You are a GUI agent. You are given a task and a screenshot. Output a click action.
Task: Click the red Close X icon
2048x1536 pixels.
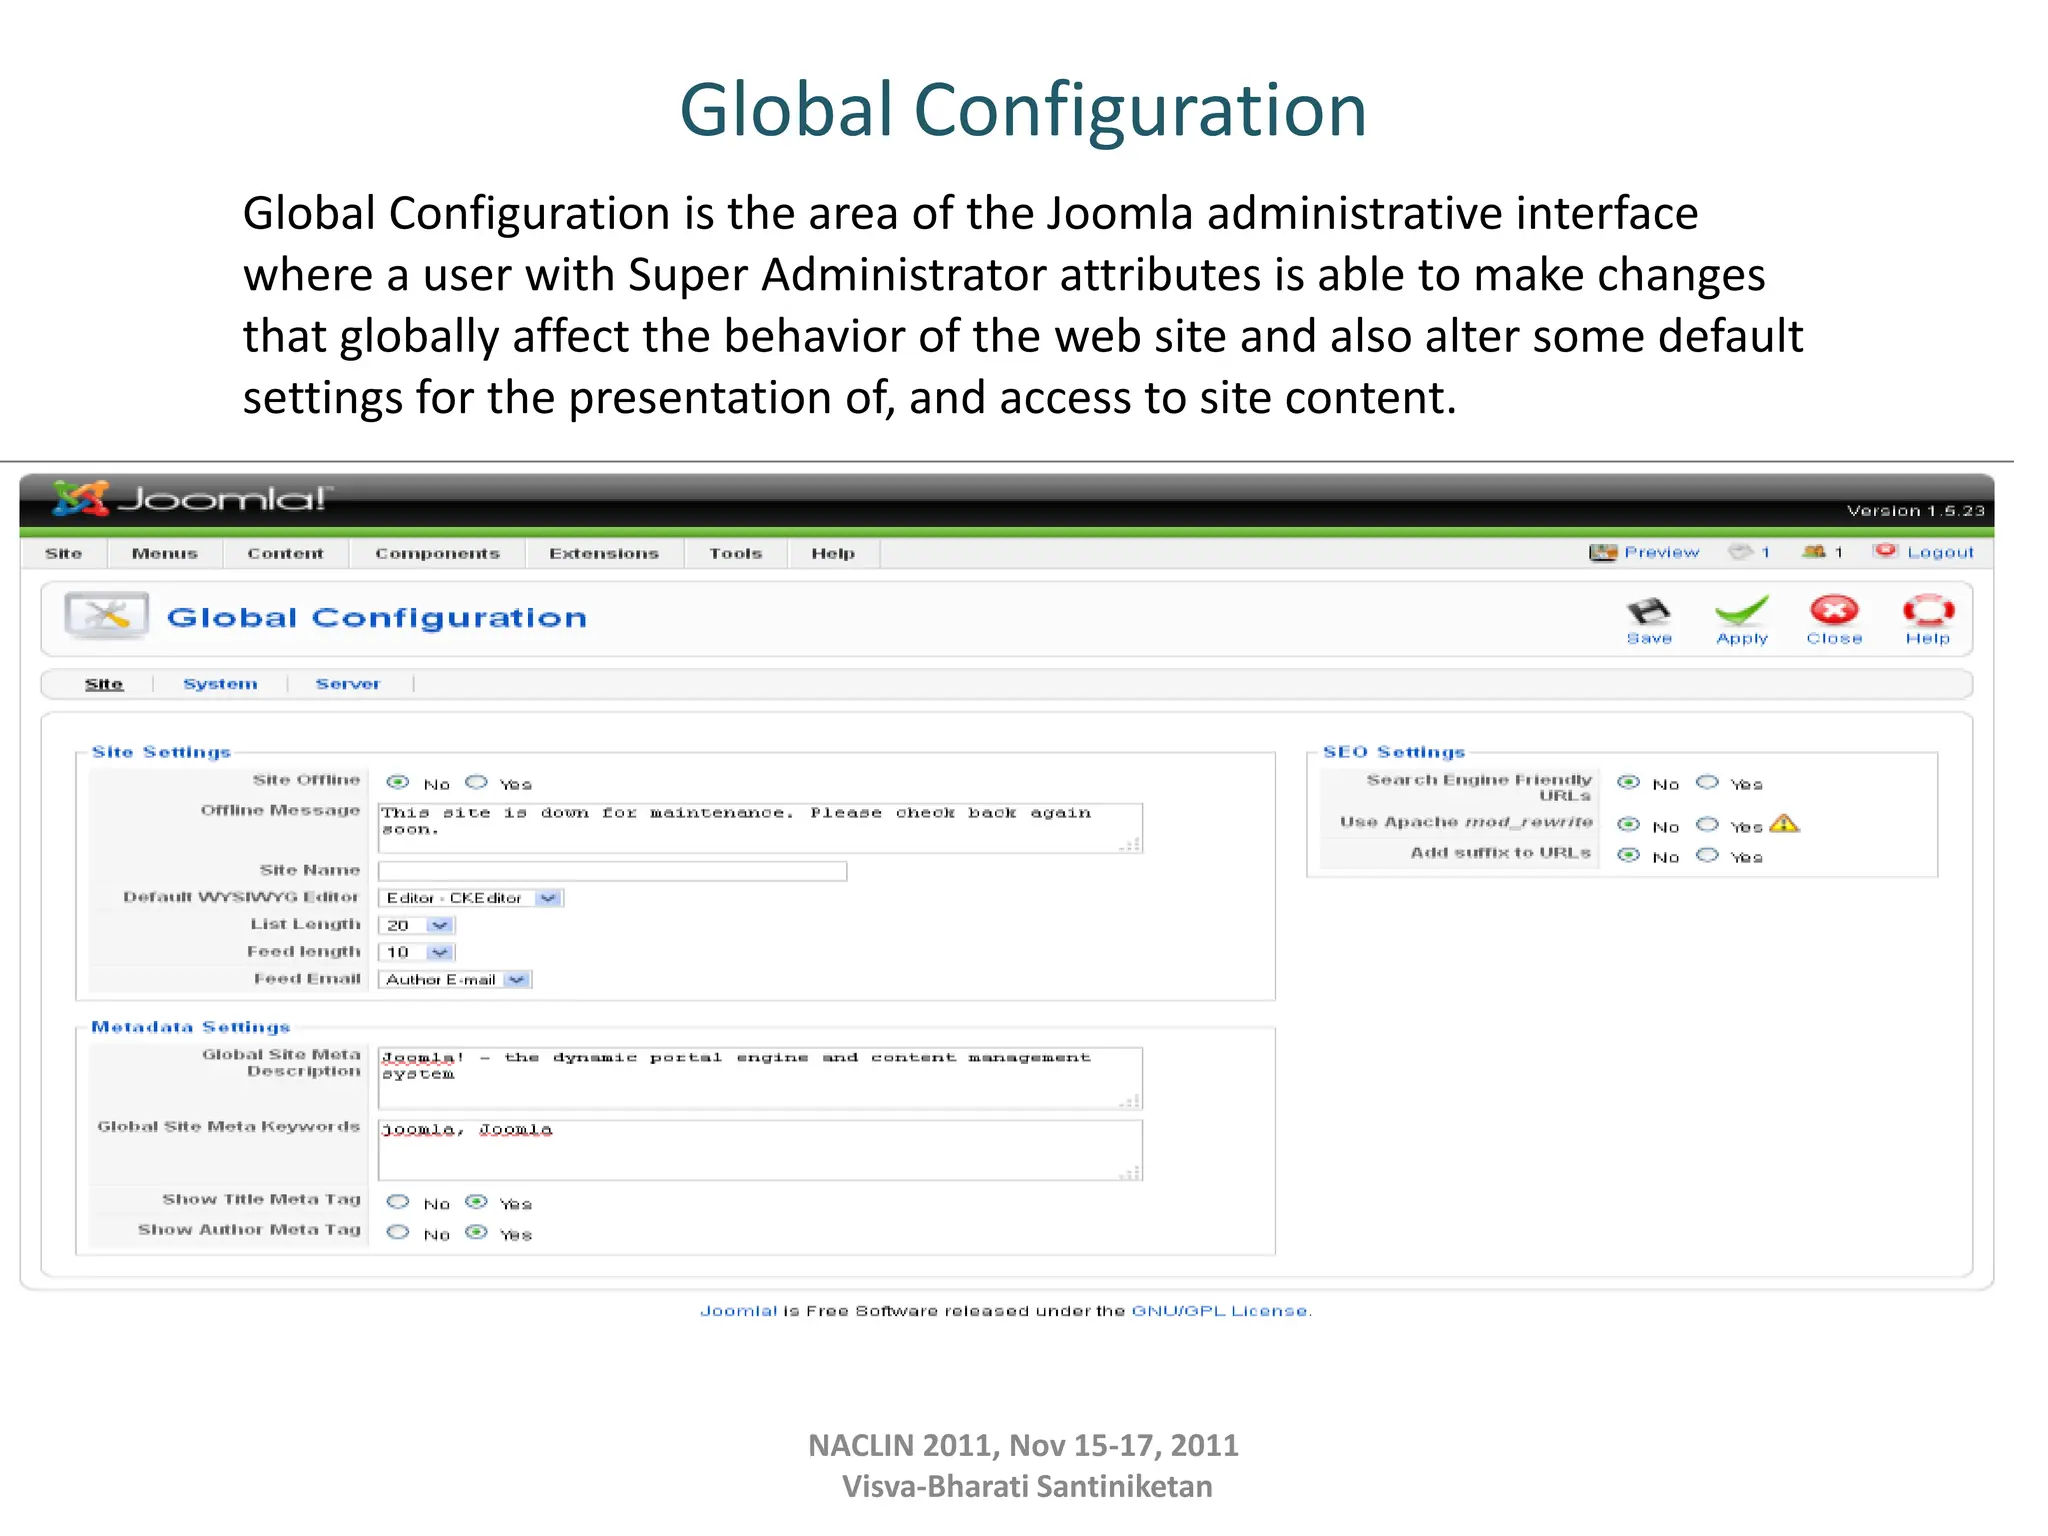(1834, 611)
